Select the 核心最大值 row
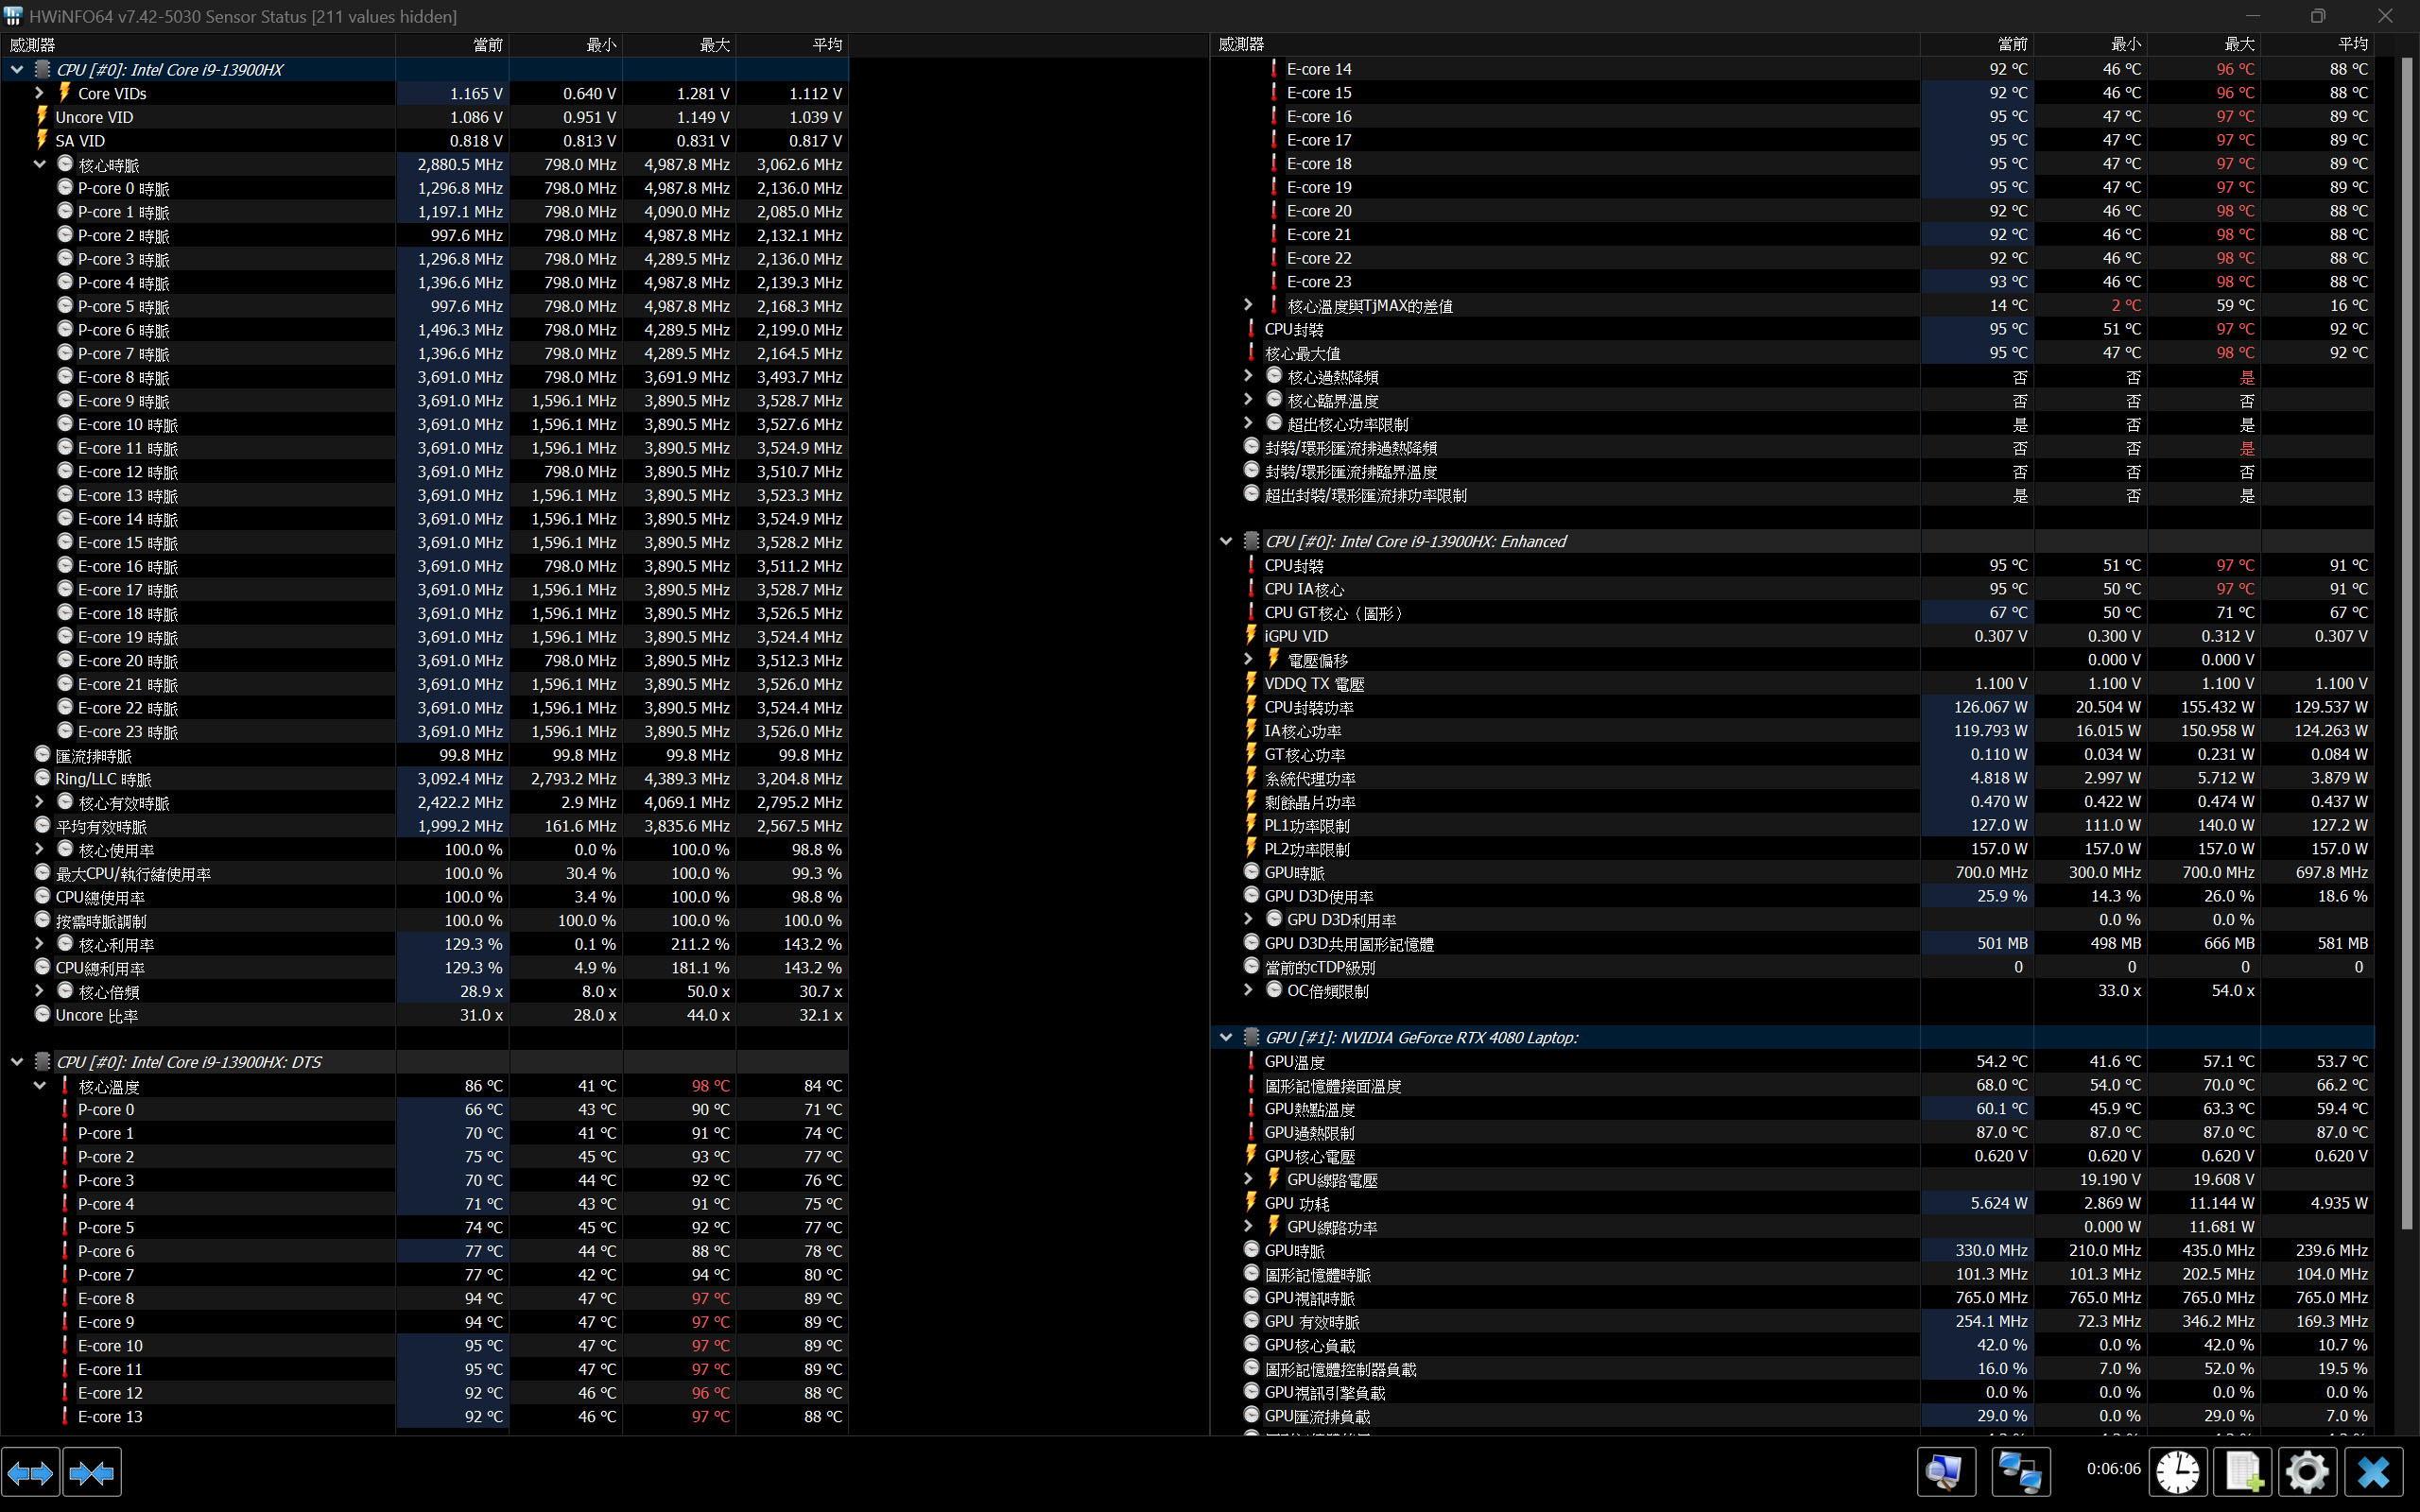 point(1793,353)
